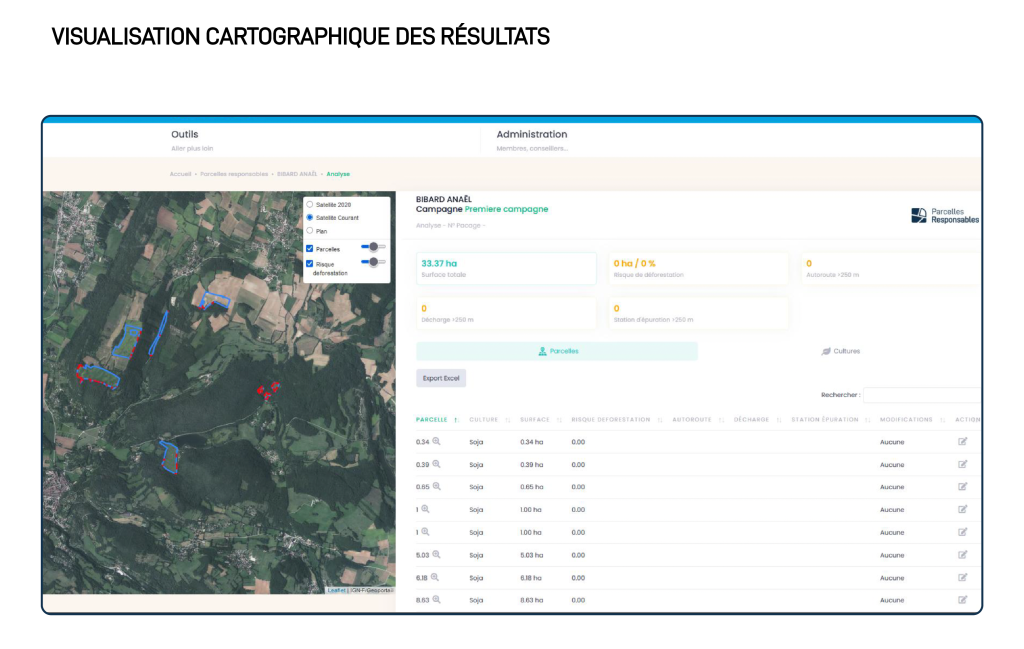Disable the Risque deforestation overlay checkbox
Screen dimensions: 1024x649
click(310, 263)
